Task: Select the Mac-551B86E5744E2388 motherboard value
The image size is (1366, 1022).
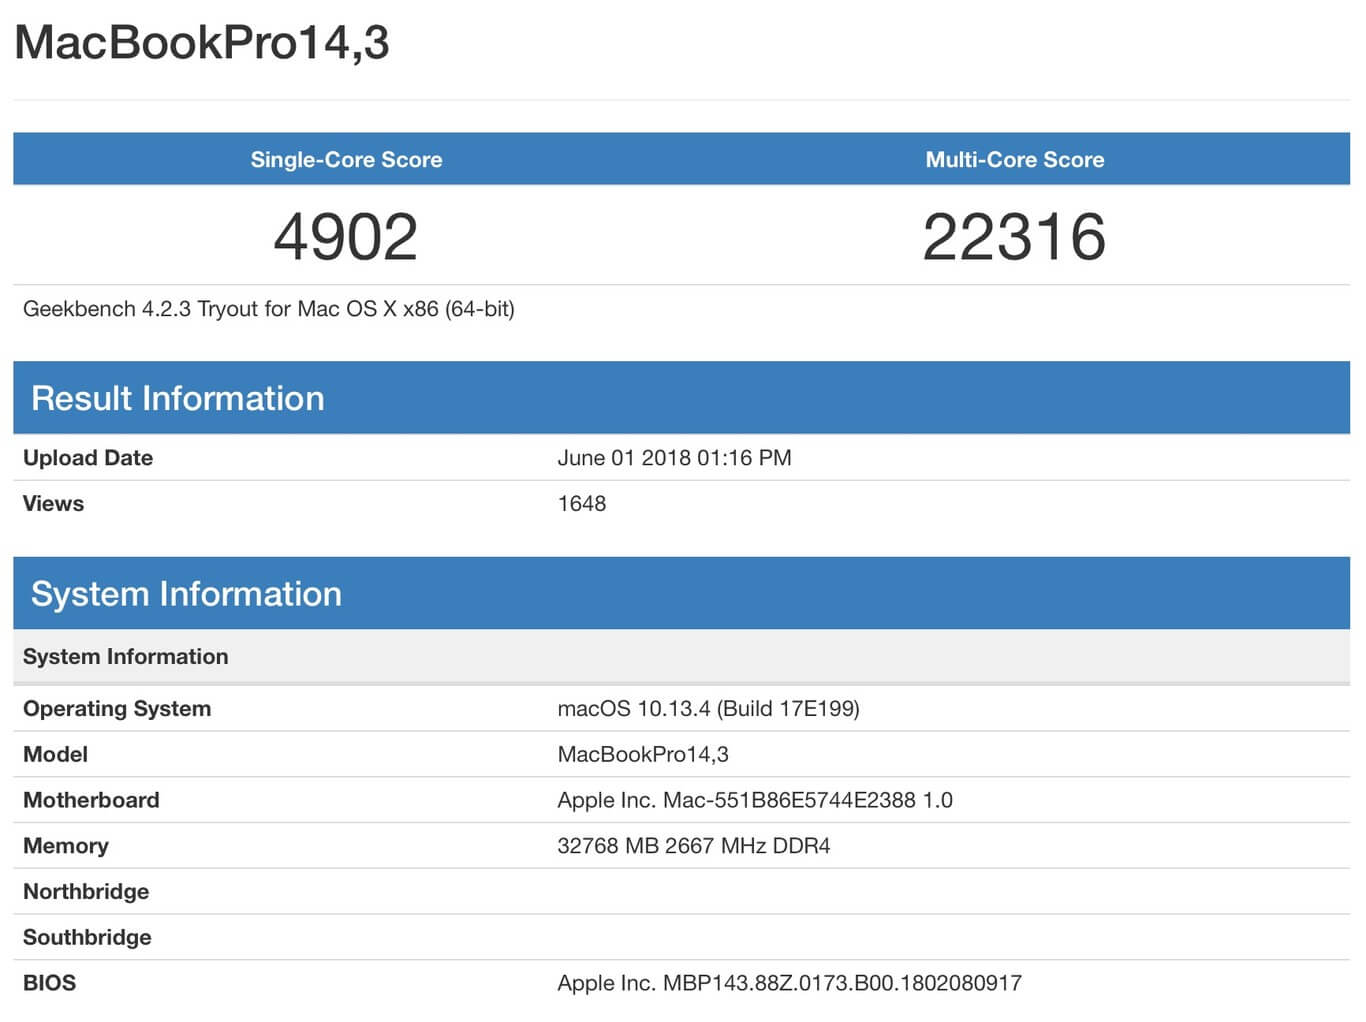Action: click(755, 800)
